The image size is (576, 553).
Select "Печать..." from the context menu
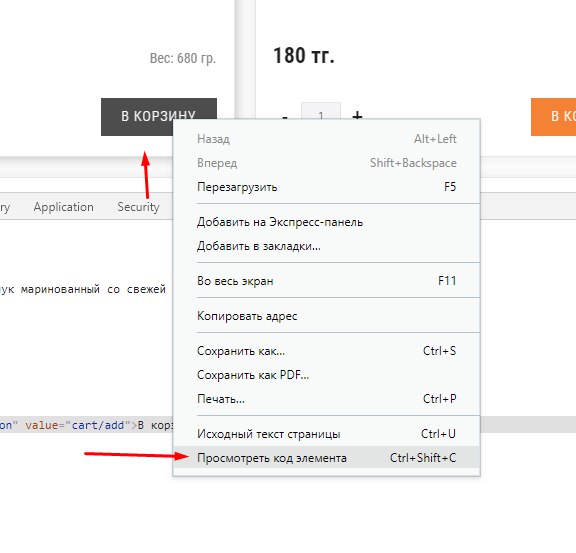click(x=326, y=399)
